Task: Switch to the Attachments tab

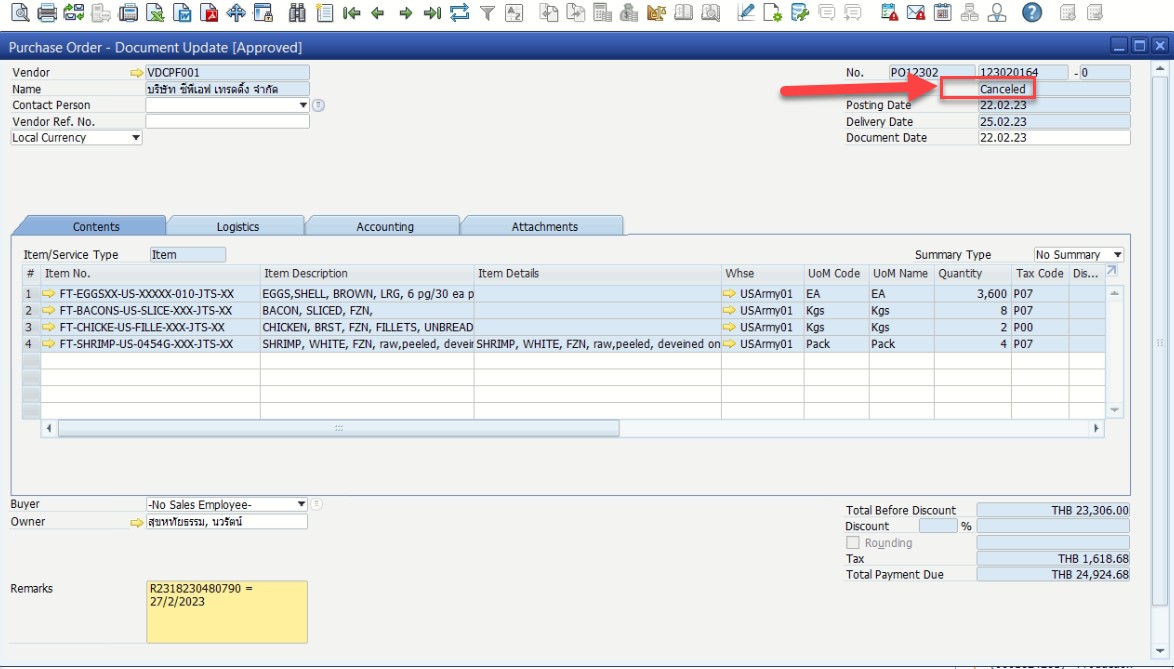Action: point(544,227)
